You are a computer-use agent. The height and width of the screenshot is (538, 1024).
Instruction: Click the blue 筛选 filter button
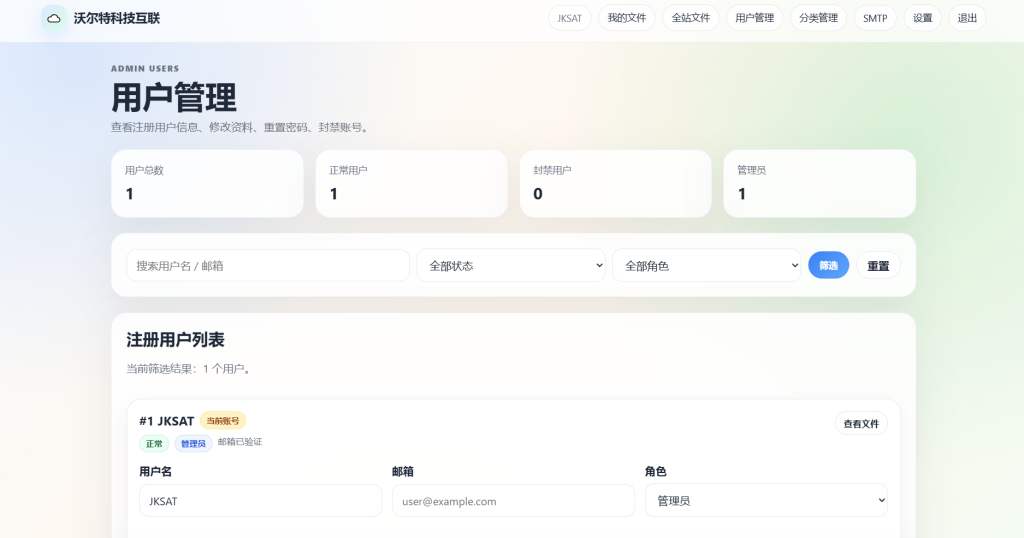tap(828, 265)
